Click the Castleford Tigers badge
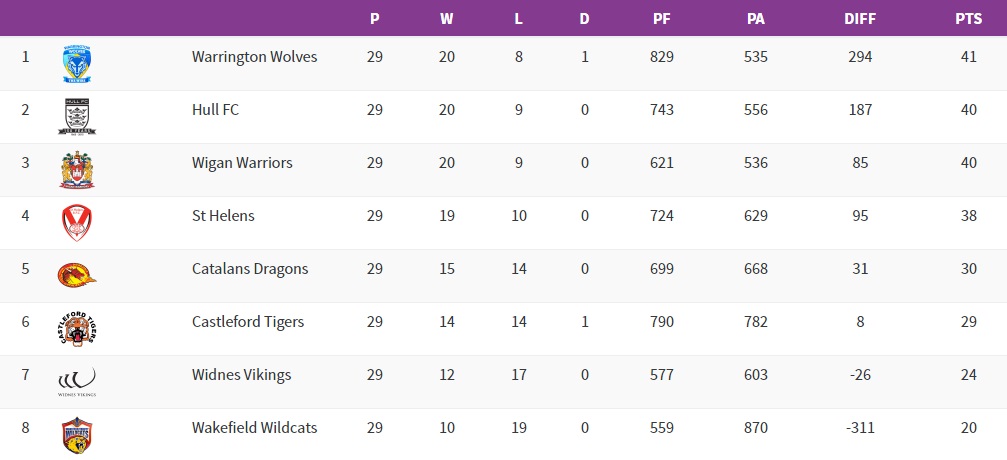This screenshot has height=460, width=1007. [x=77, y=328]
